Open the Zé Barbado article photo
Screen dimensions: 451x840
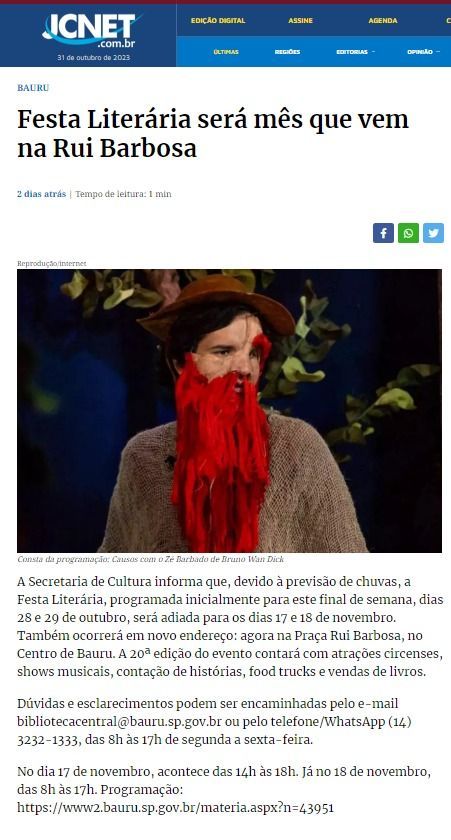(x=229, y=411)
